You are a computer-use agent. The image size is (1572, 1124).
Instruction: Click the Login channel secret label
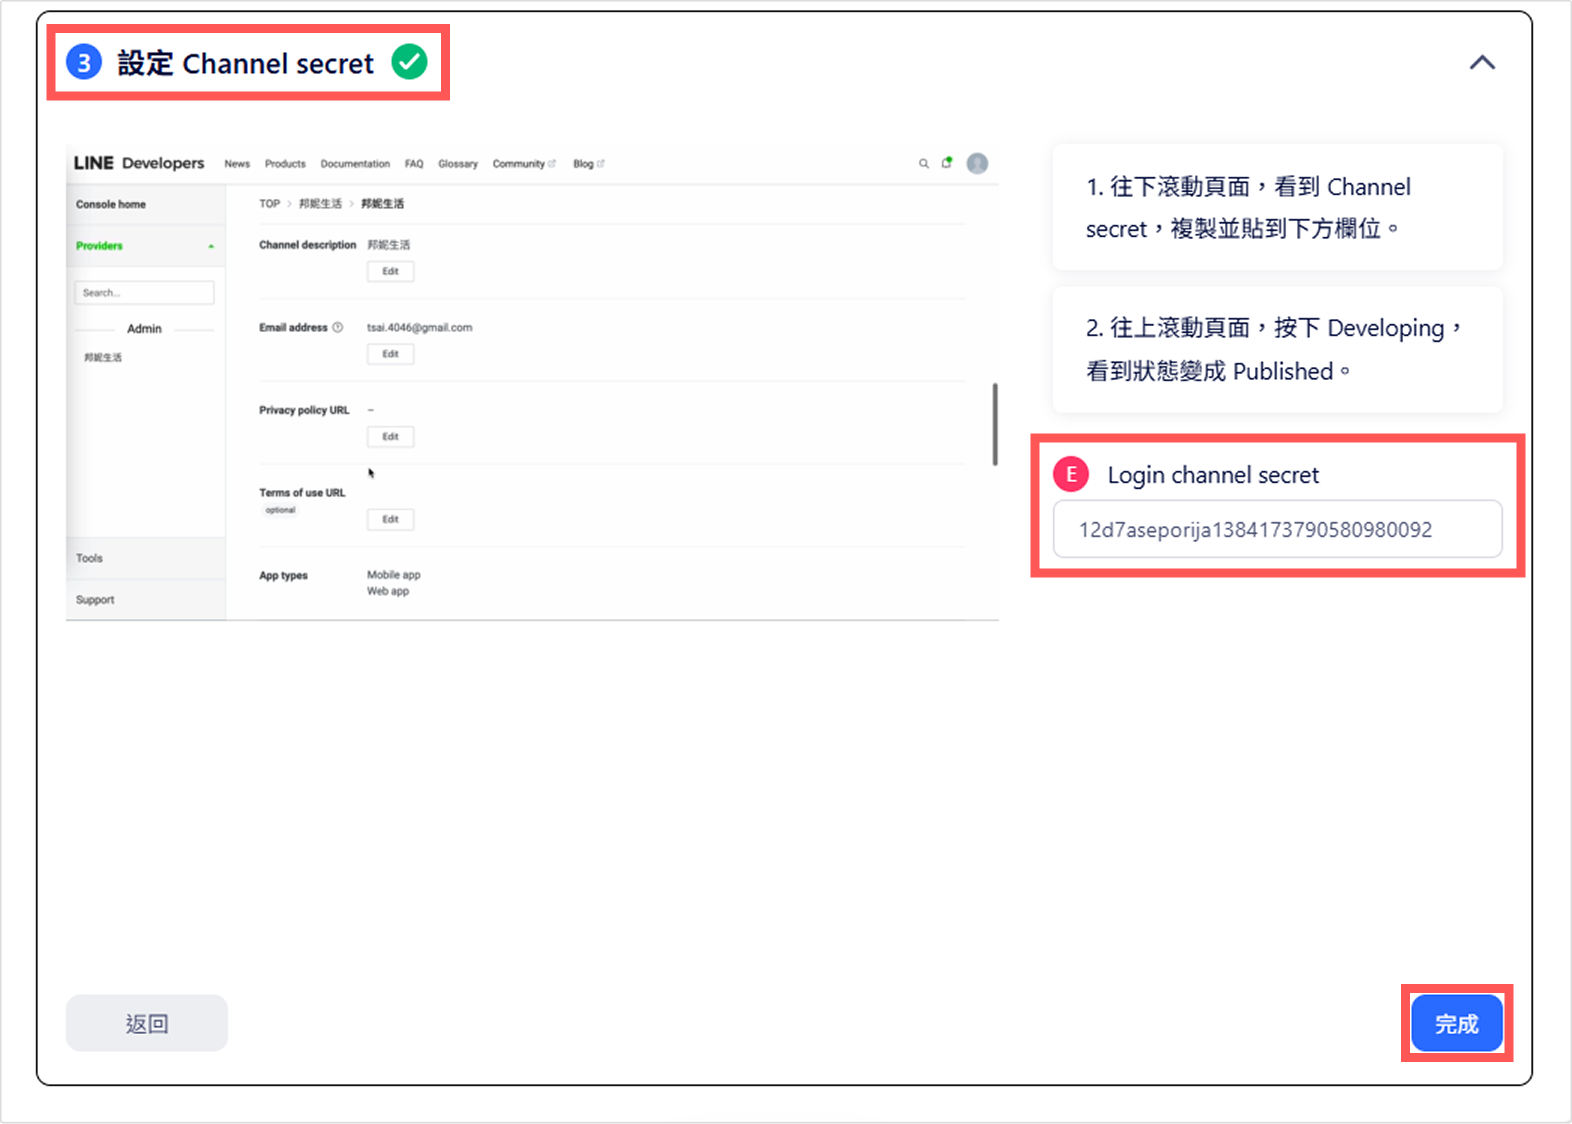click(x=1213, y=475)
